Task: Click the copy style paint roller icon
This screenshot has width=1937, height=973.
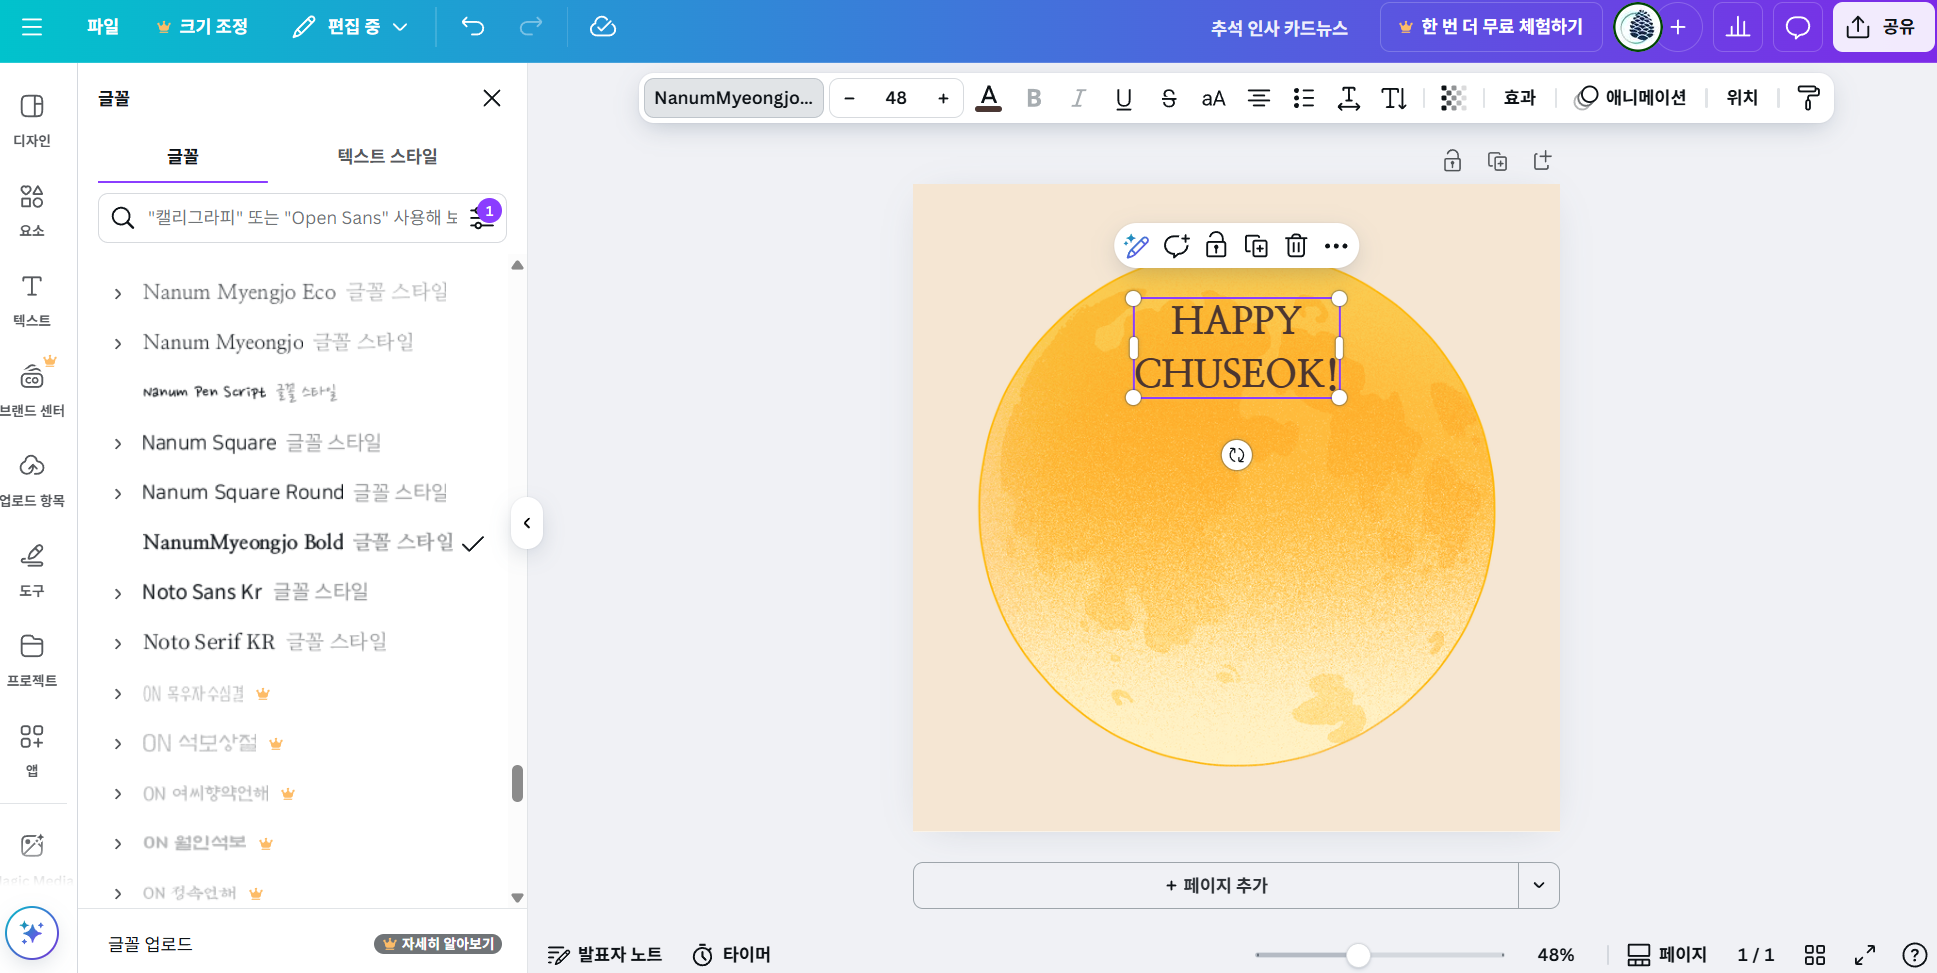Action: point(1808,98)
